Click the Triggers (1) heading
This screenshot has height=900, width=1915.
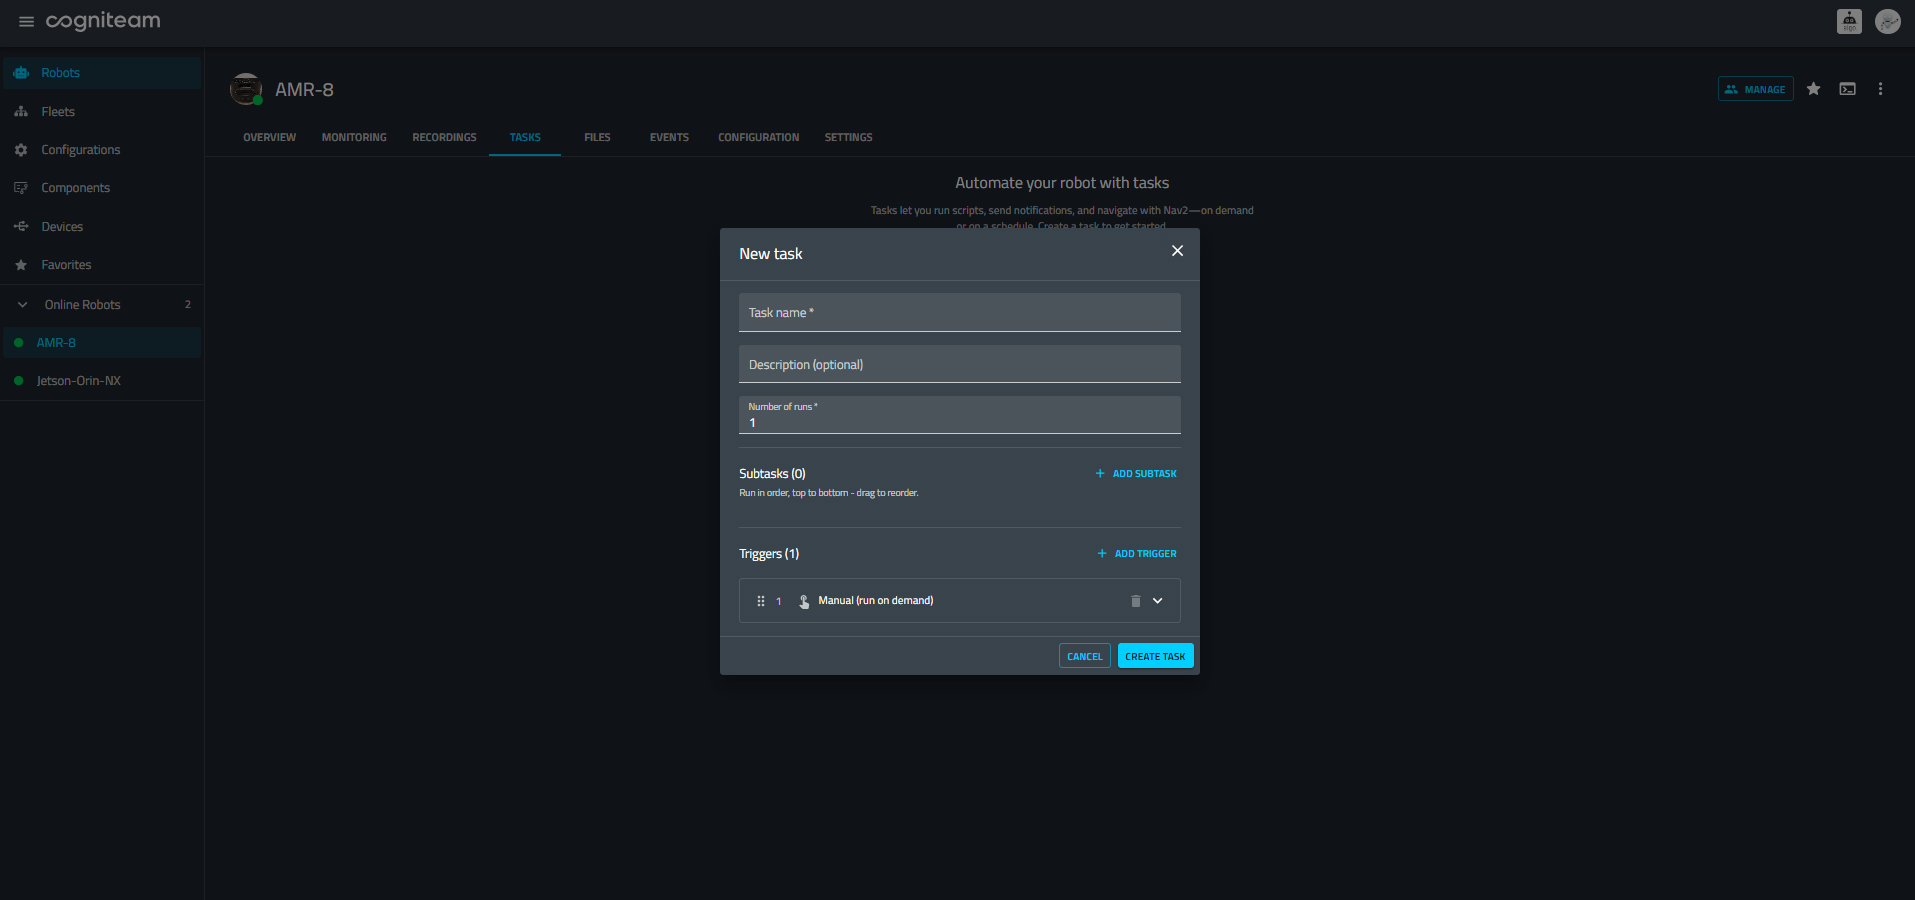(x=769, y=554)
